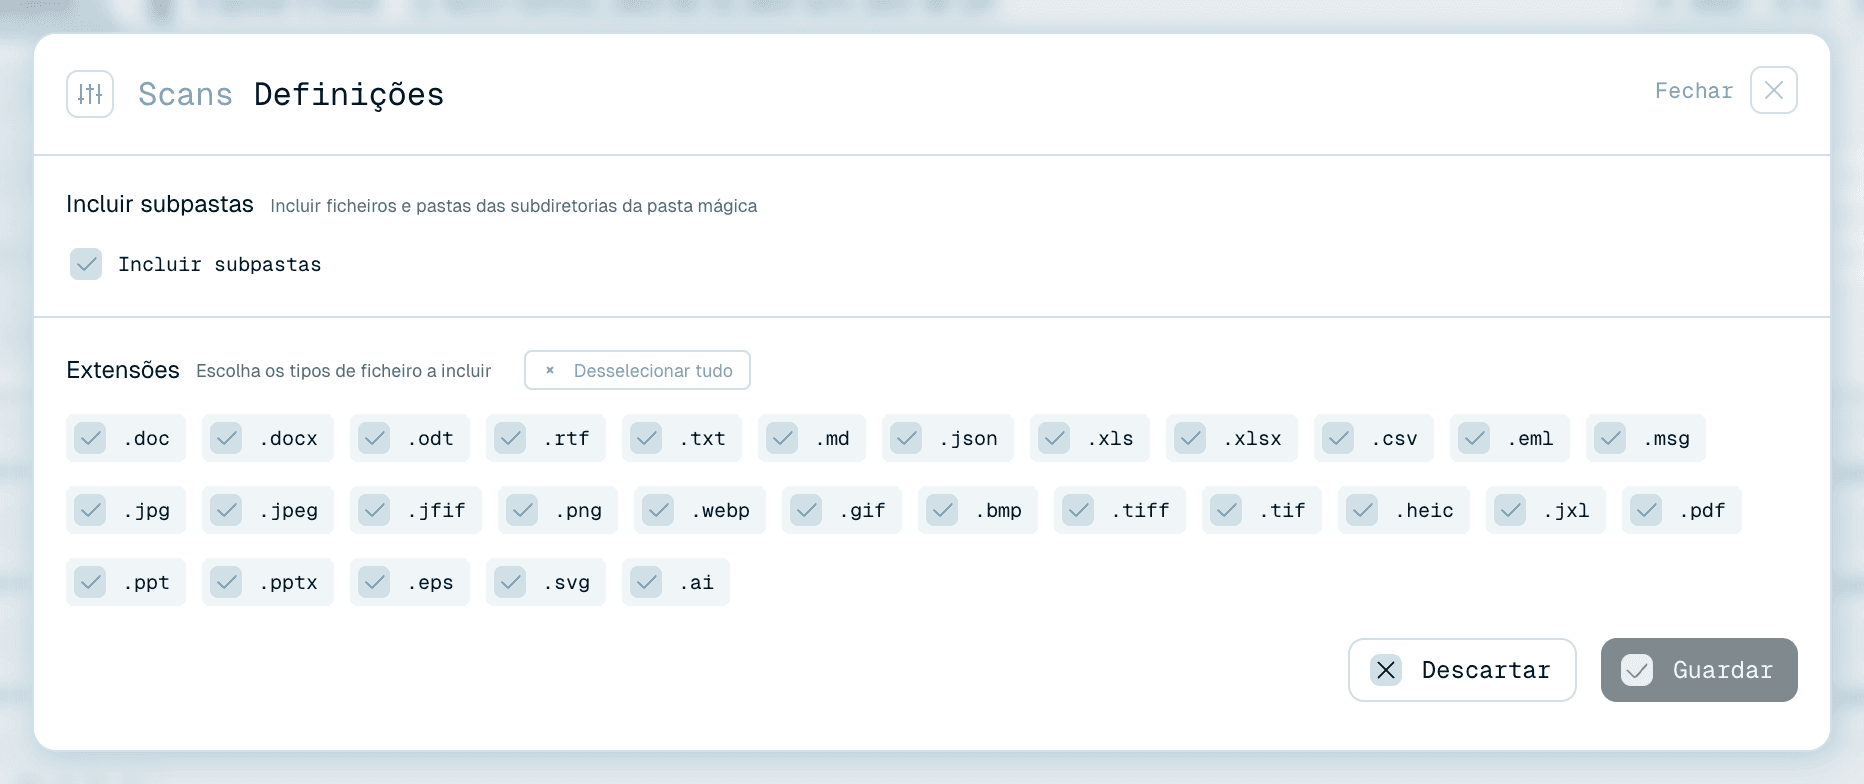Click the Fechar link text
The height and width of the screenshot is (784, 1864).
pyautogui.click(x=1693, y=91)
